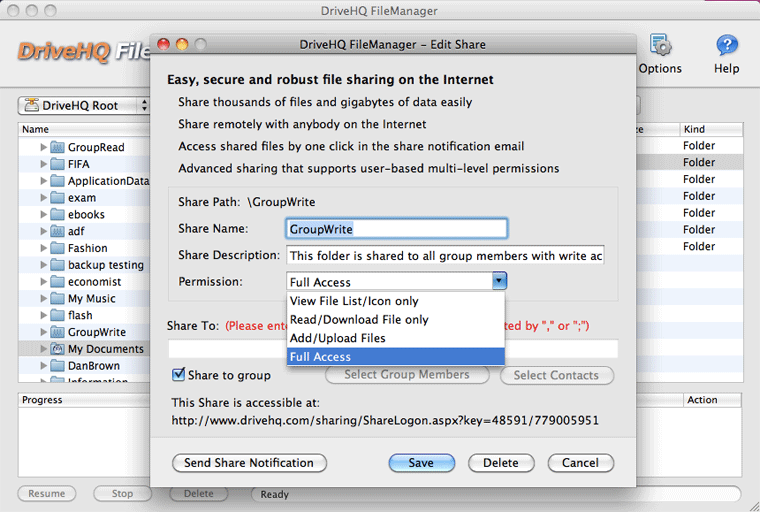Select the backup testing row
The image size is (760, 512).
[84, 265]
